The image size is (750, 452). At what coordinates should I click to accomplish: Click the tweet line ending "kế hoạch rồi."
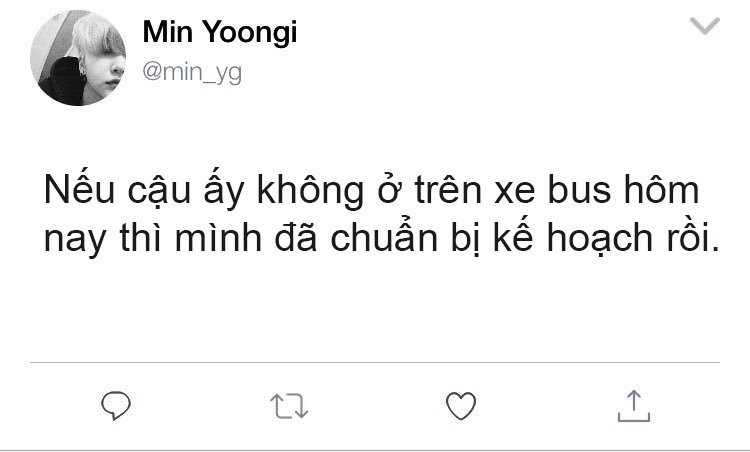coord(381,238)
